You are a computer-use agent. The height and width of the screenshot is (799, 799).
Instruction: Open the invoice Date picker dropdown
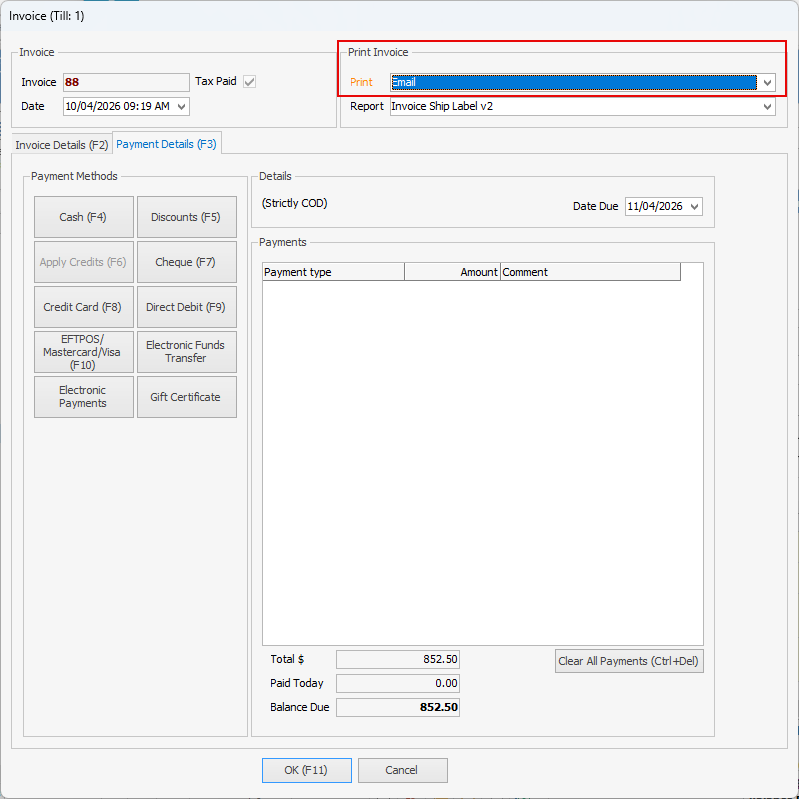[180, 106]
